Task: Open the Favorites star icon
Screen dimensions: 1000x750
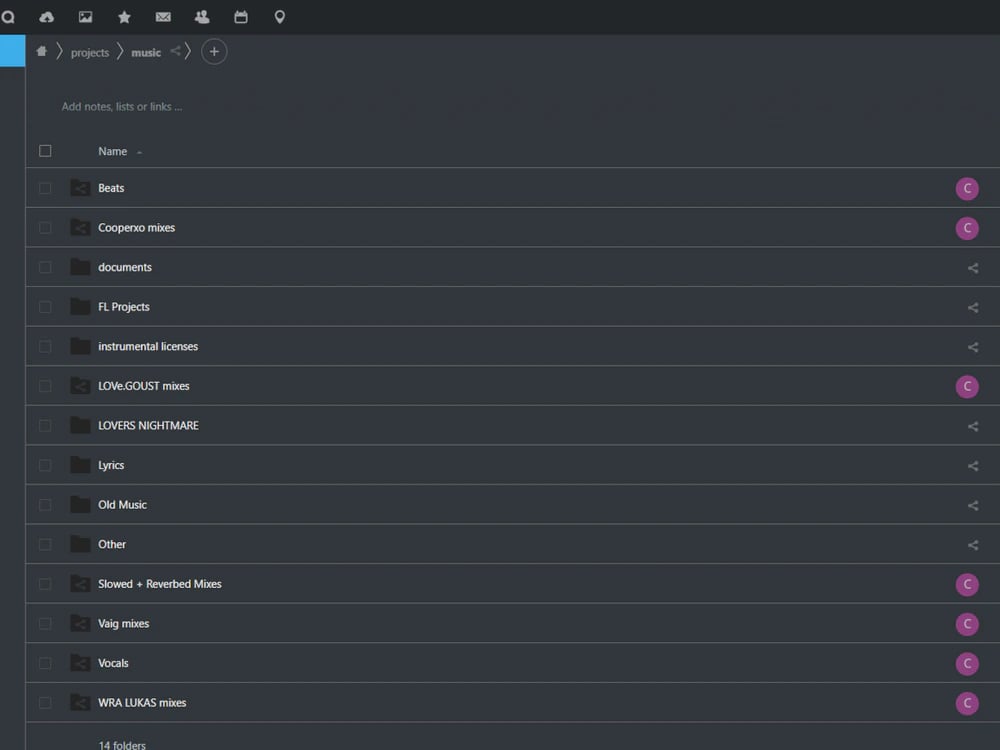Action: (x=124, y=17)
